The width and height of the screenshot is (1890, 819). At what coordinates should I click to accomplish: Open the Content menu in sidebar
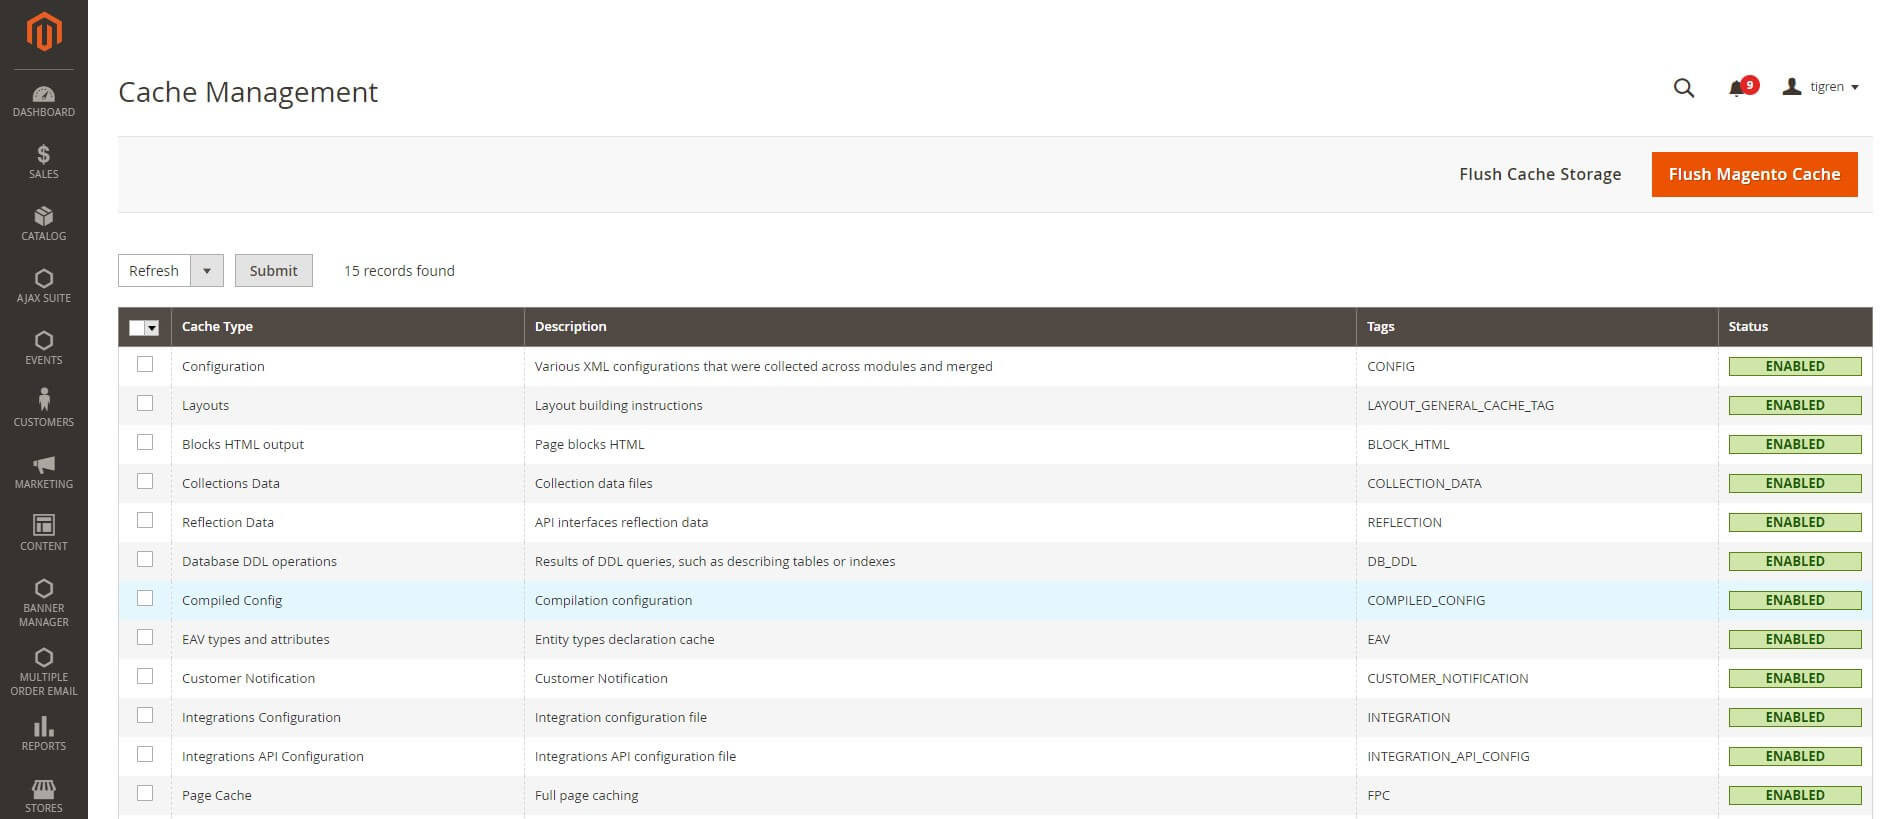(43, 533)
